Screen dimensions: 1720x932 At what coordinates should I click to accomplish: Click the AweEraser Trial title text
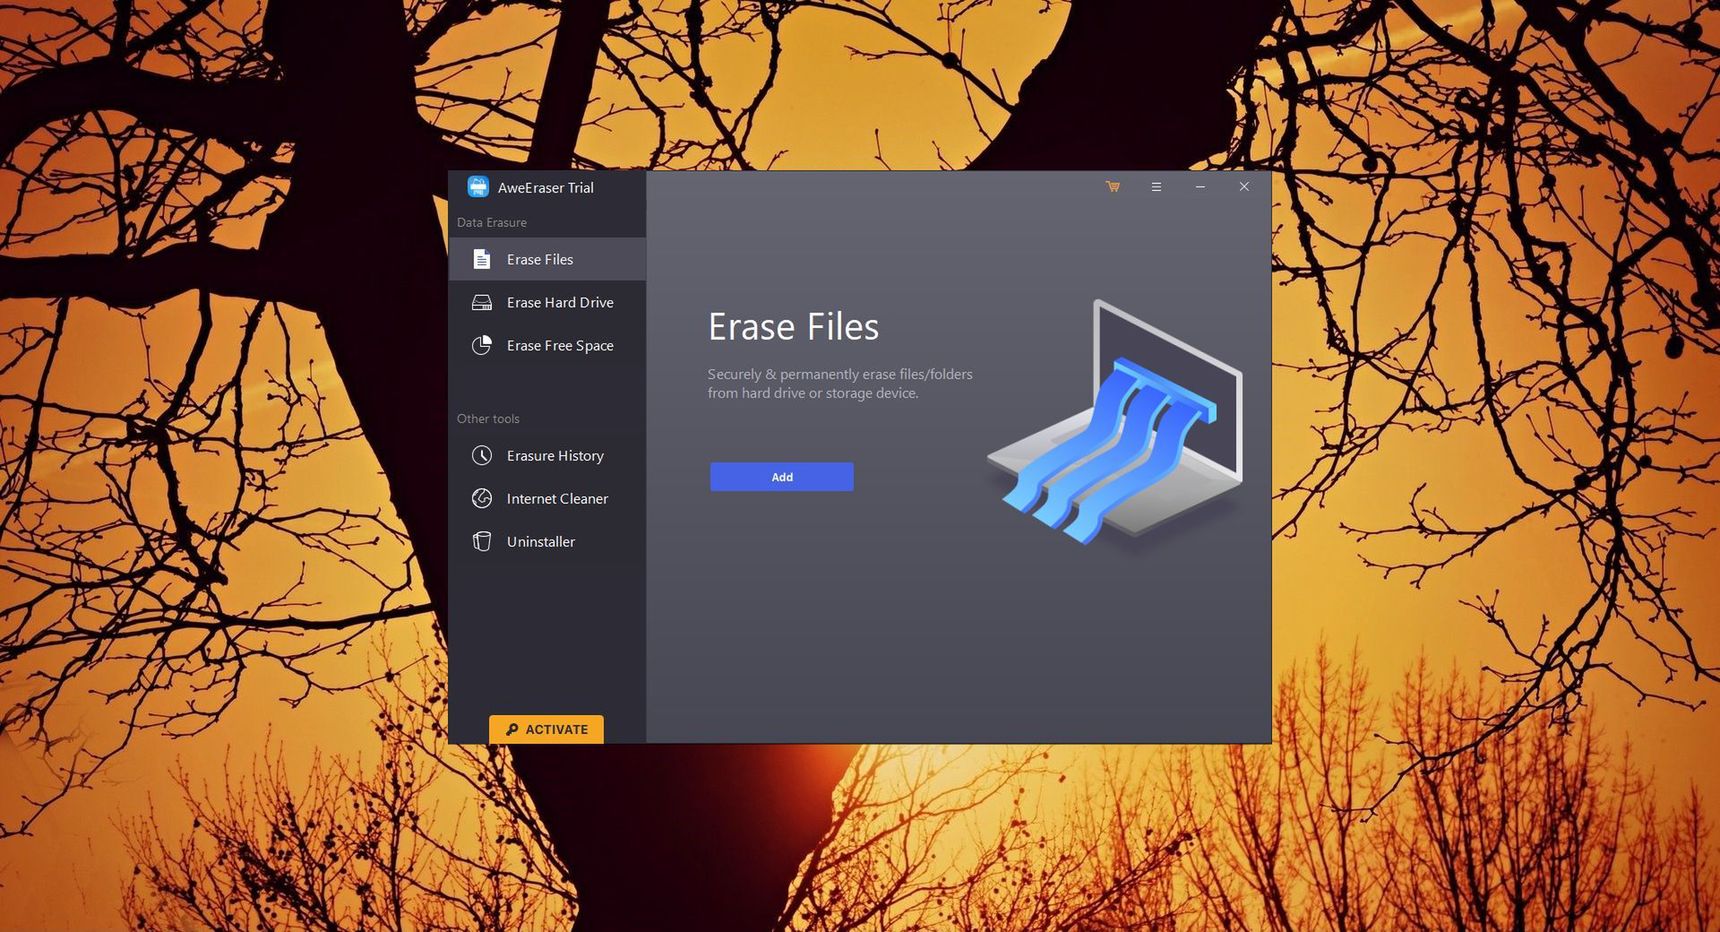pyautogui.click(x=546, y=187)
